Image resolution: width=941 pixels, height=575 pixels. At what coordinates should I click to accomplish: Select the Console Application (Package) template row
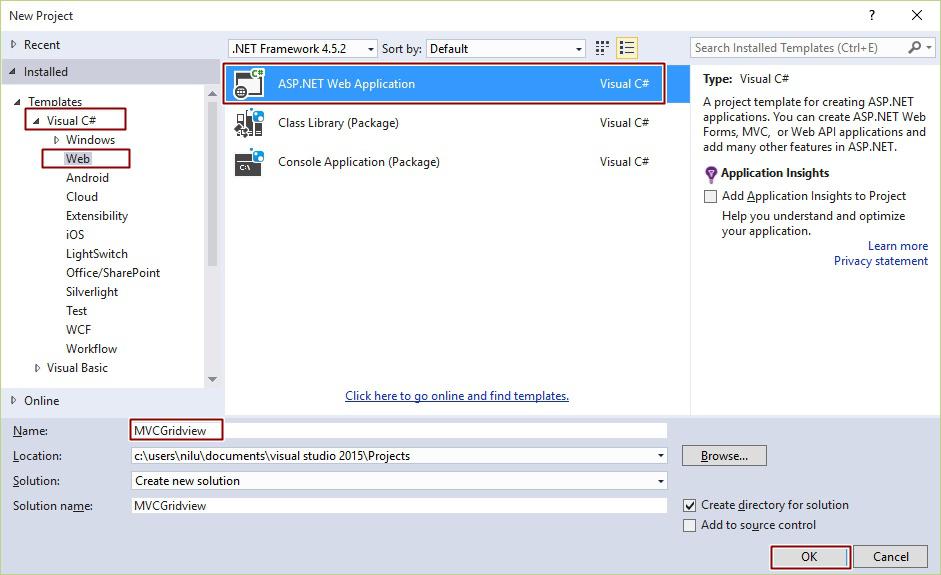coord(456,162)
